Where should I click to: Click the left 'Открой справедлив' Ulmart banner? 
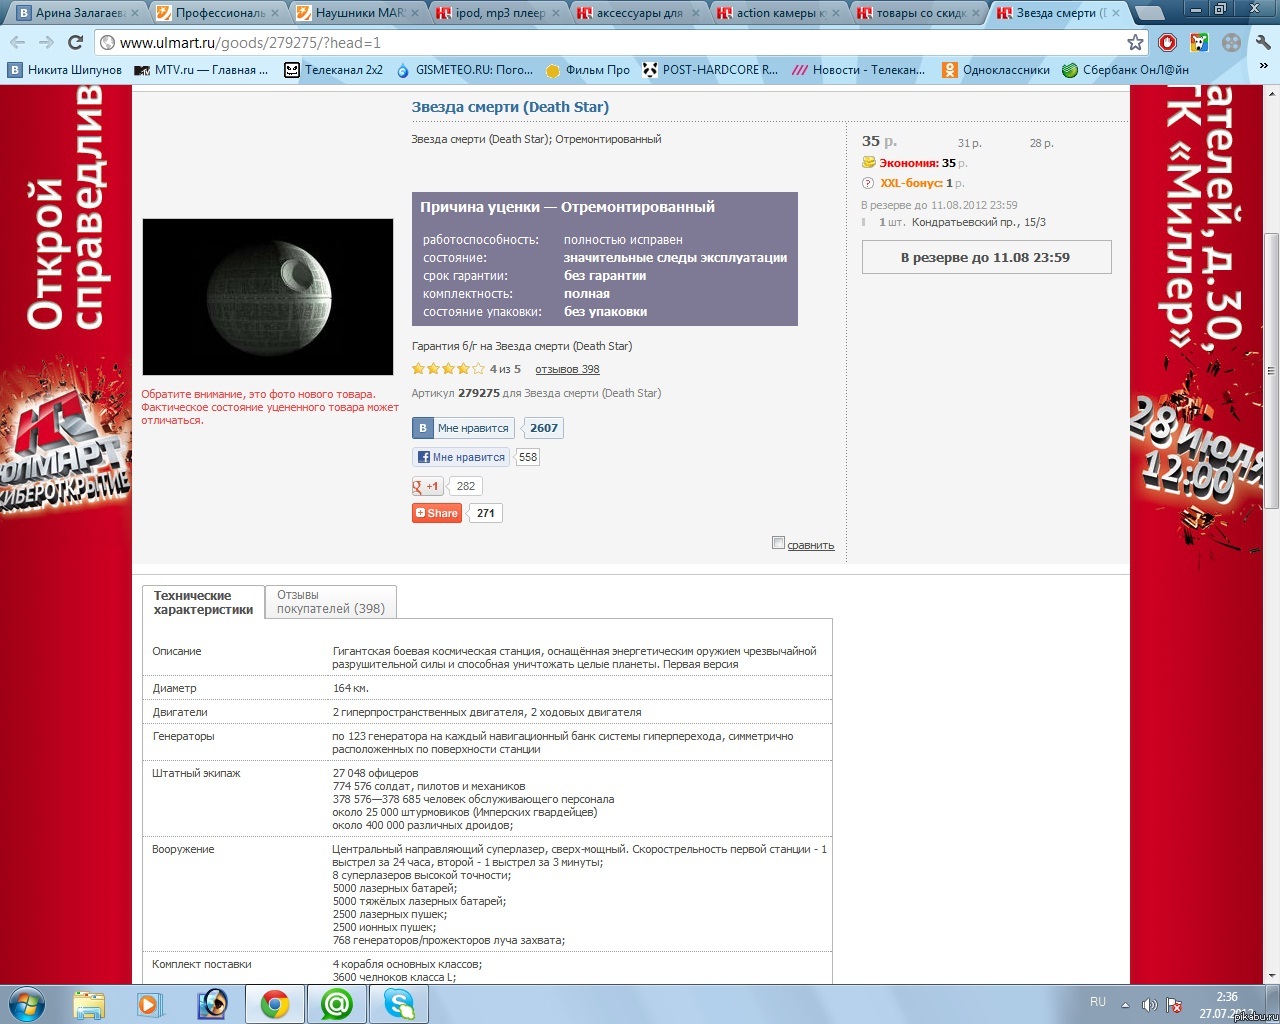click(66, 534)
